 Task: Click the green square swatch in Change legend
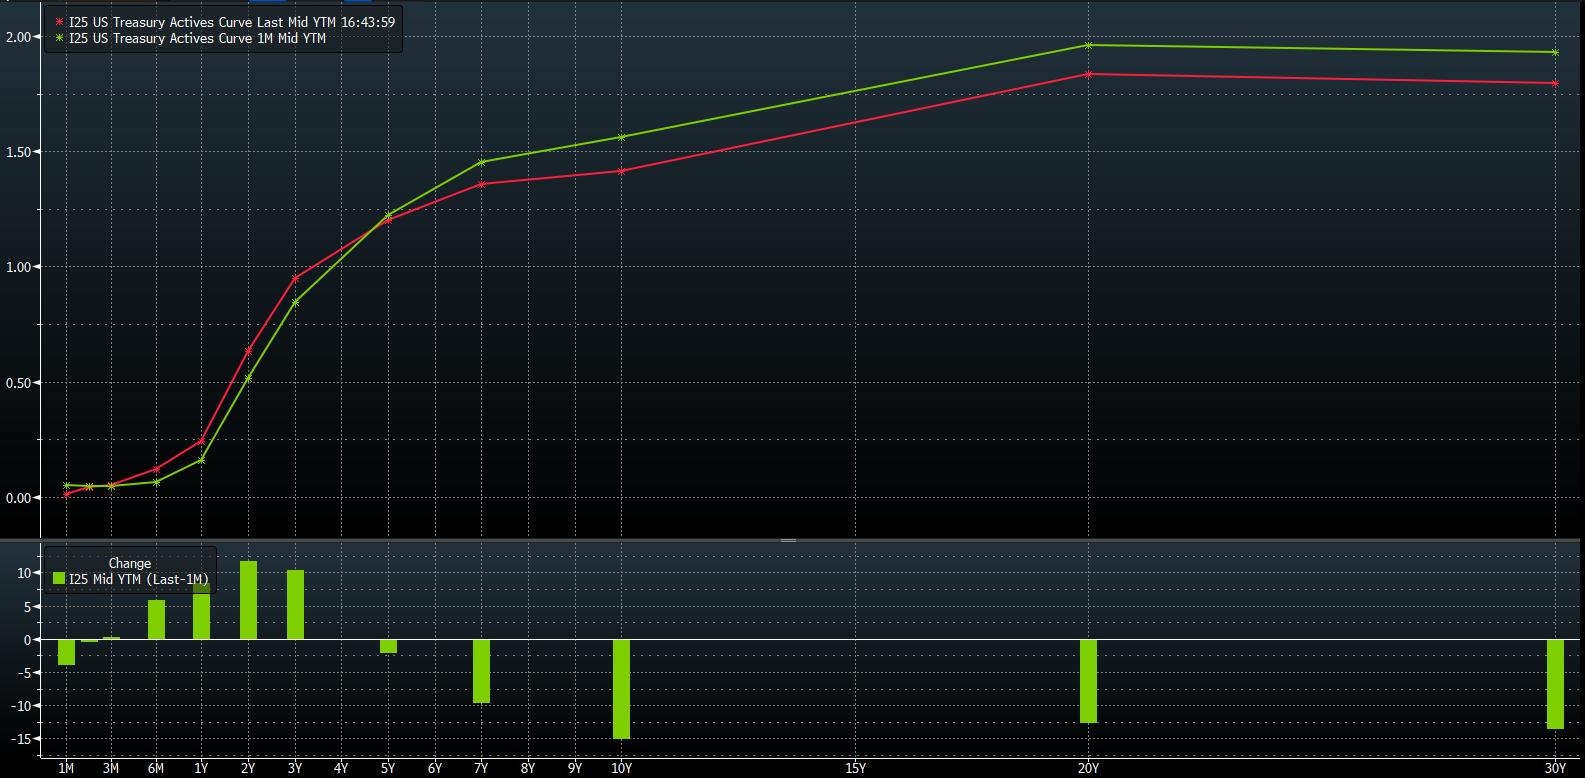point(59,579)
